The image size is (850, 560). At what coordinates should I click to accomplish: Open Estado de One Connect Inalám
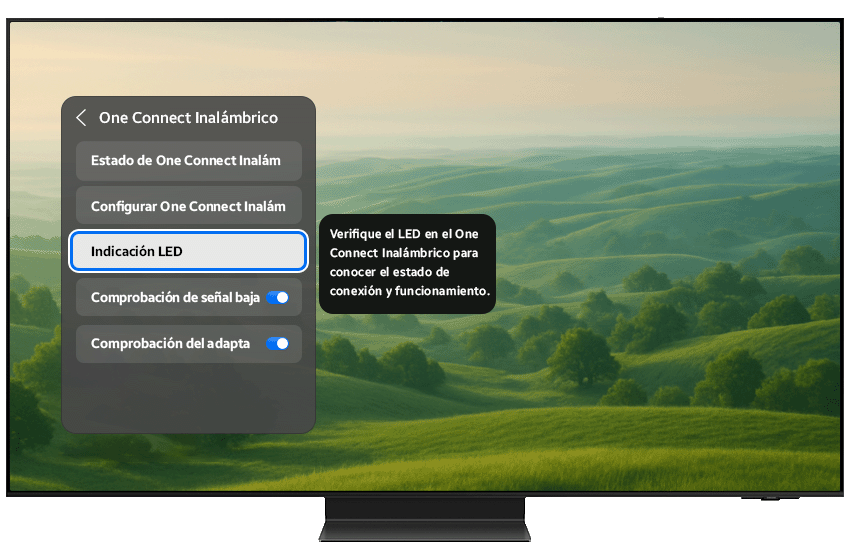coord(188,160)
